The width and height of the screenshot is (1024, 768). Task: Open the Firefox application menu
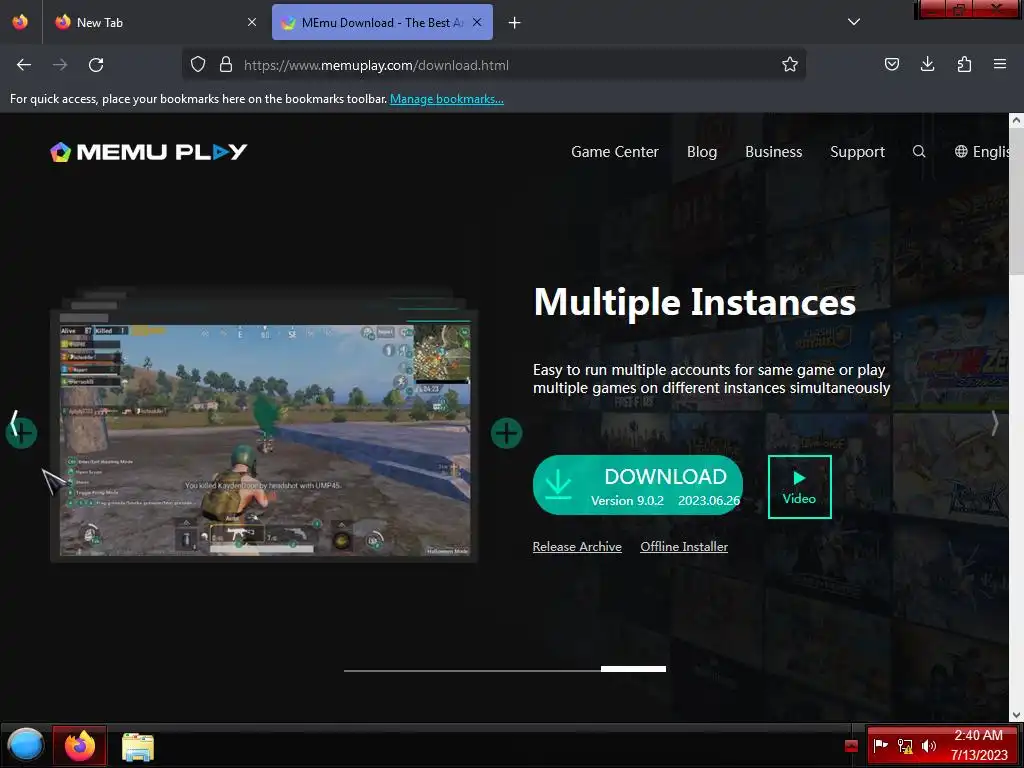coord(1000,64)
